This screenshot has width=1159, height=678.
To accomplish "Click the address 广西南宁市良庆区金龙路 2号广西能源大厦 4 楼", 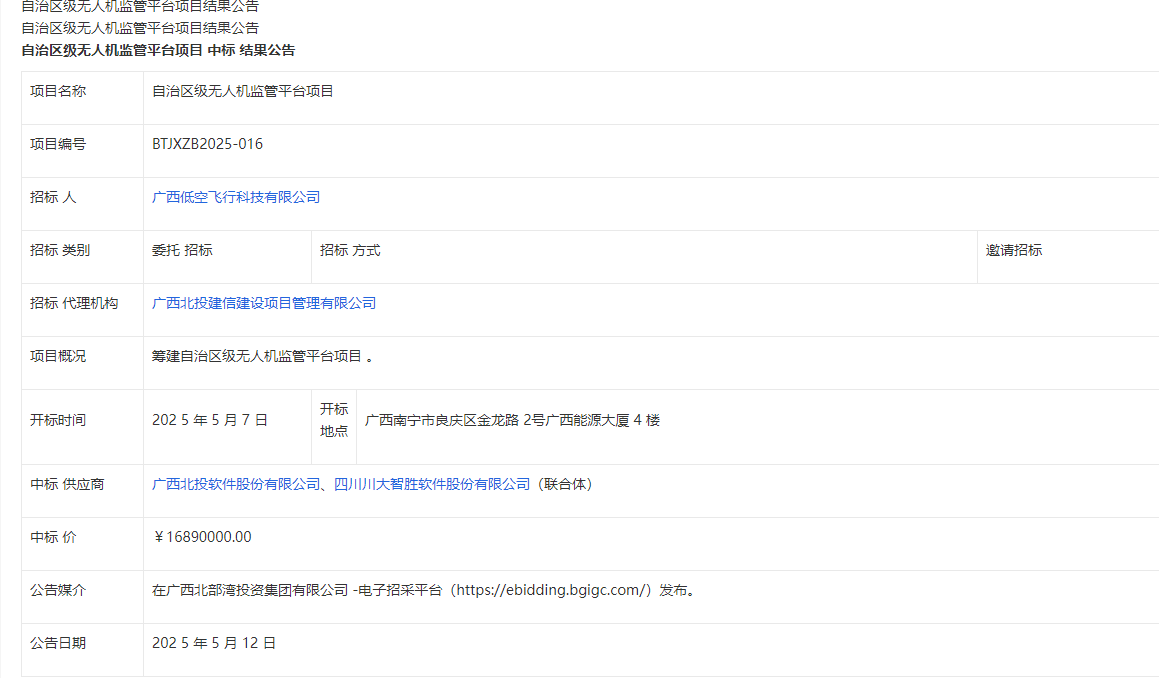I will click(x=512, y=420).
